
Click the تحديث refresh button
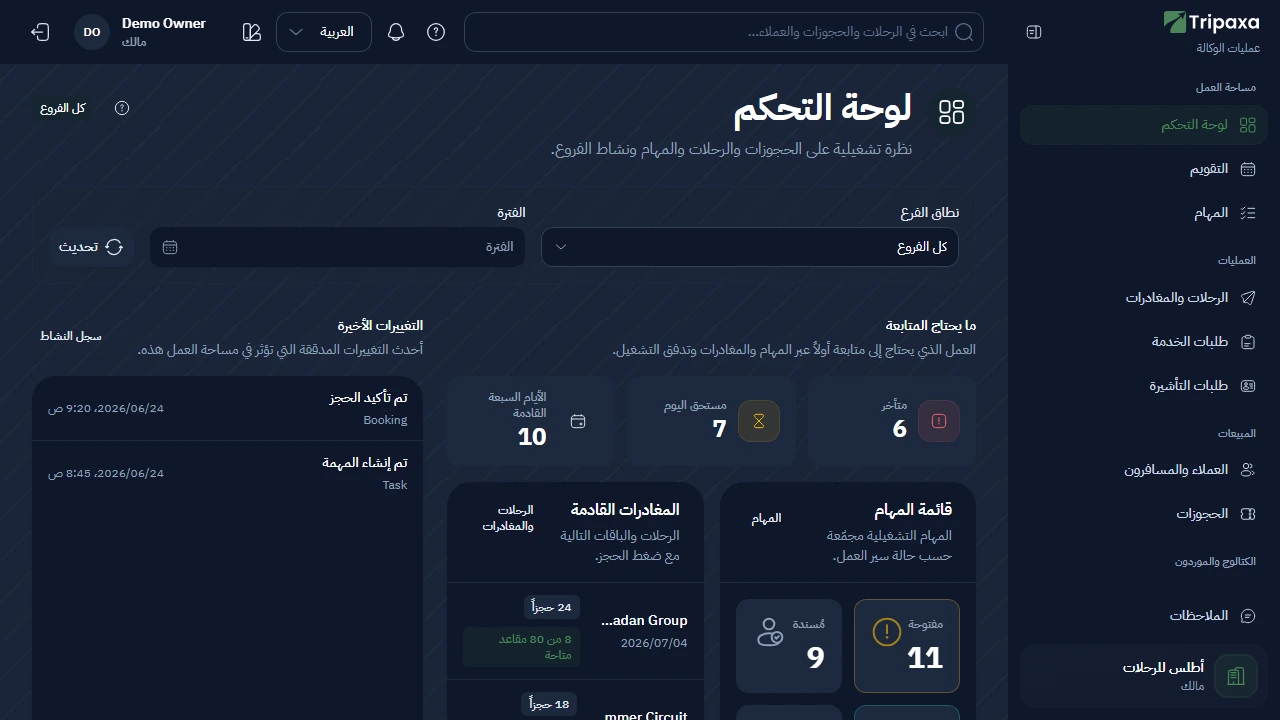[x=91, y=247]
